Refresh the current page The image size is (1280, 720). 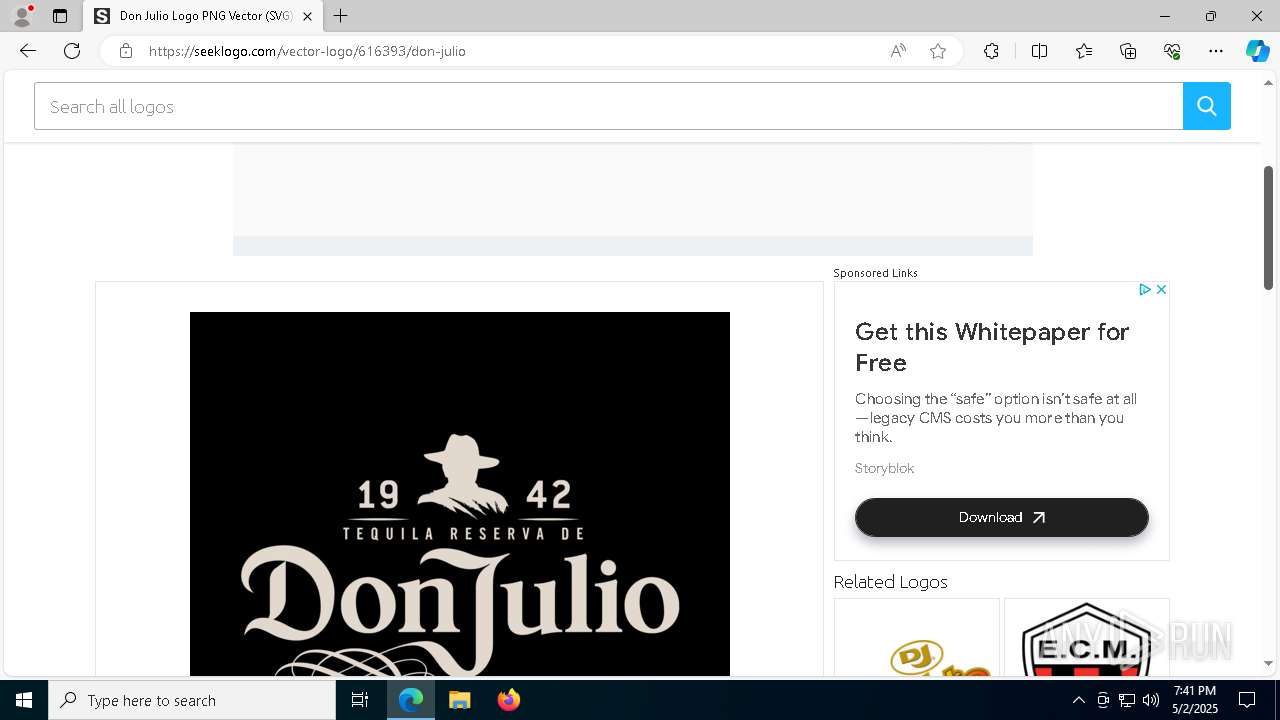pos(72,51)
